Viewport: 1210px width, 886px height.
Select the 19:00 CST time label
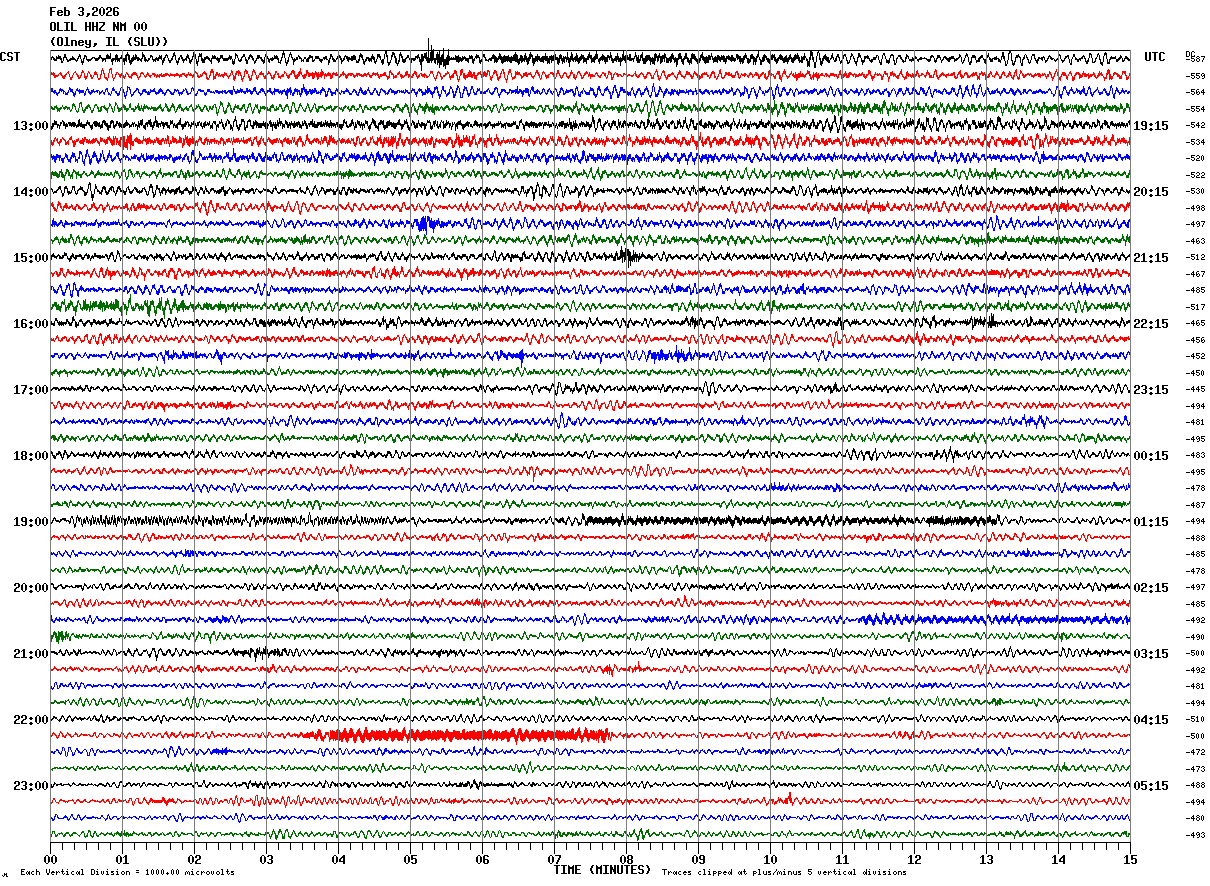pyautogui.click(x=30, y=522)
